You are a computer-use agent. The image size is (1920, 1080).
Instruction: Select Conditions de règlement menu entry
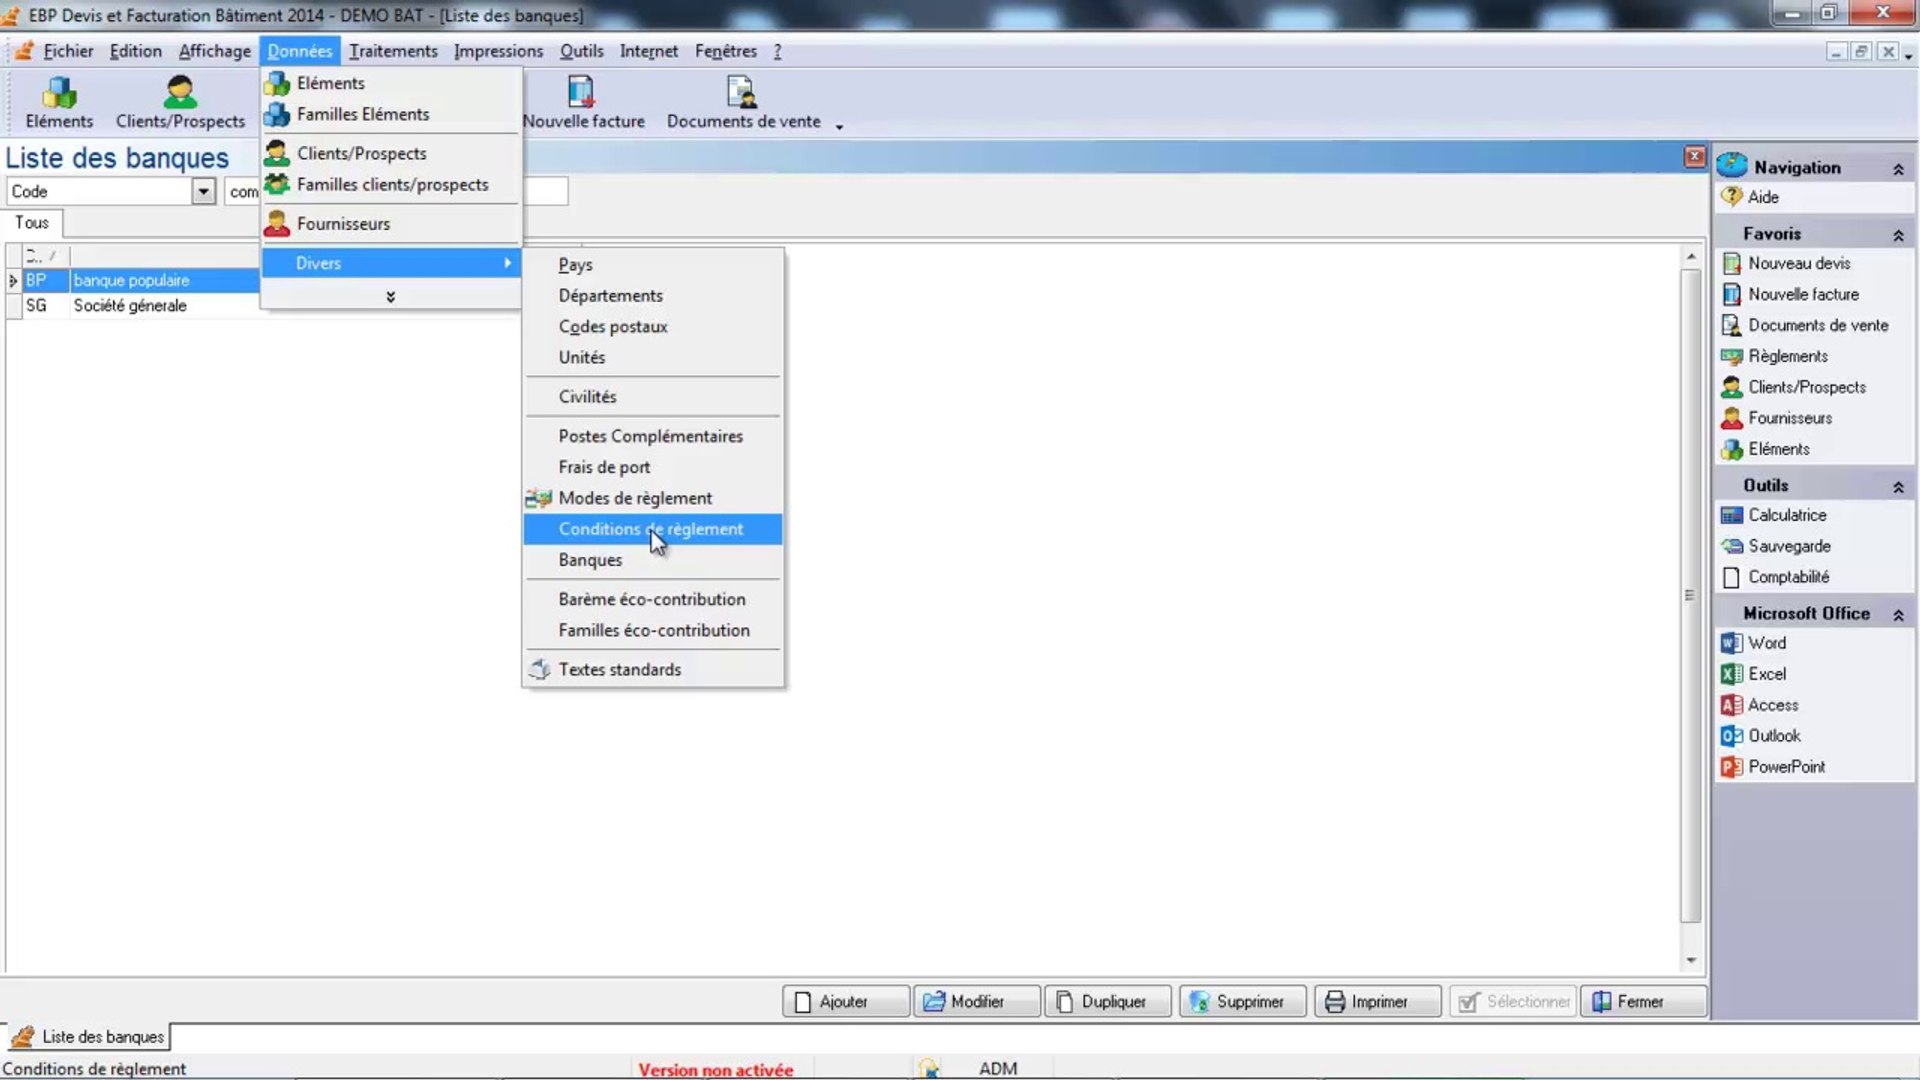tap(650, 529)
